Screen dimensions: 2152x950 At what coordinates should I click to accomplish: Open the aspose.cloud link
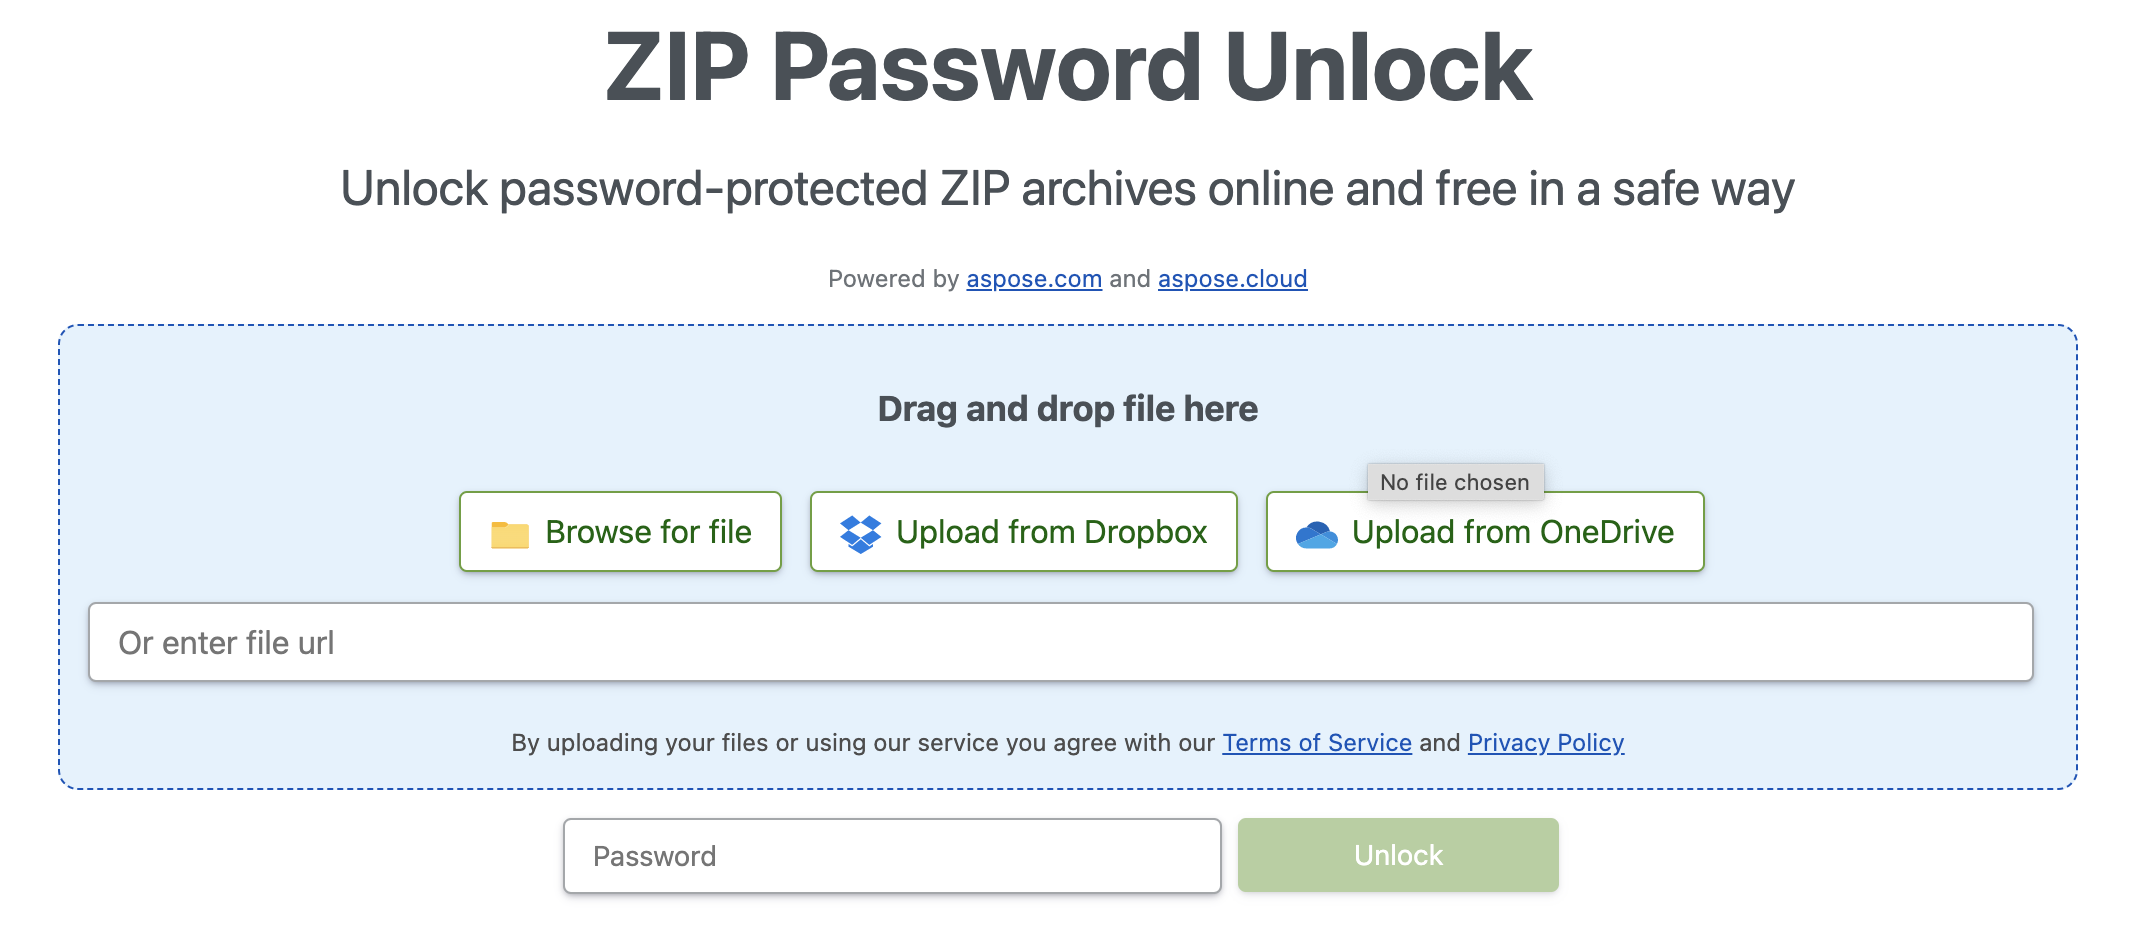coord(1233,279)
